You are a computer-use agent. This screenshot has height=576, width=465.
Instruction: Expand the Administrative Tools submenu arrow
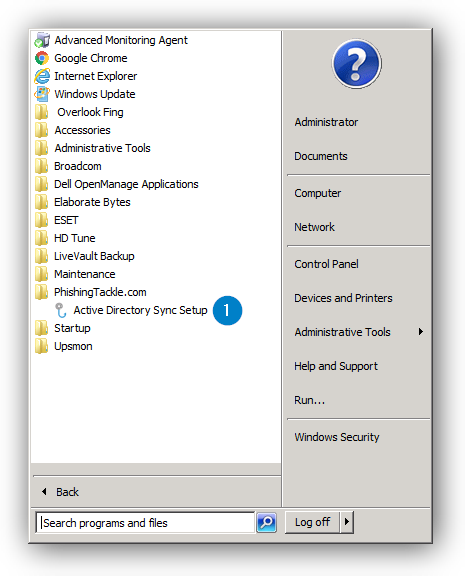click(421, 332)
